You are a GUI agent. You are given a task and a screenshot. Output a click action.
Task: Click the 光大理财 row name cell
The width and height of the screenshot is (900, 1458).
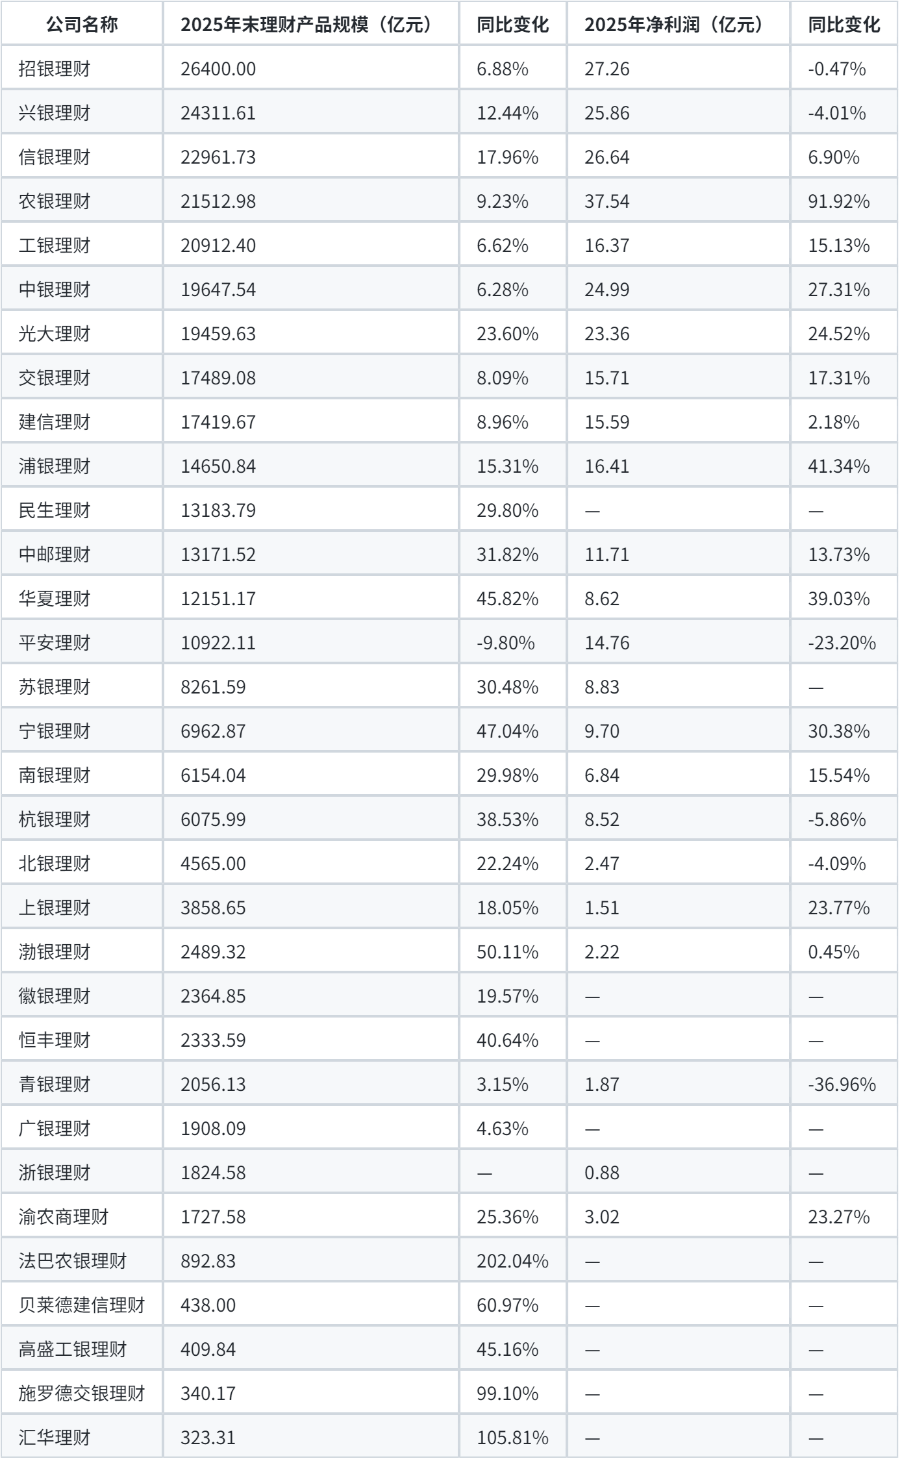pos(55,333)
